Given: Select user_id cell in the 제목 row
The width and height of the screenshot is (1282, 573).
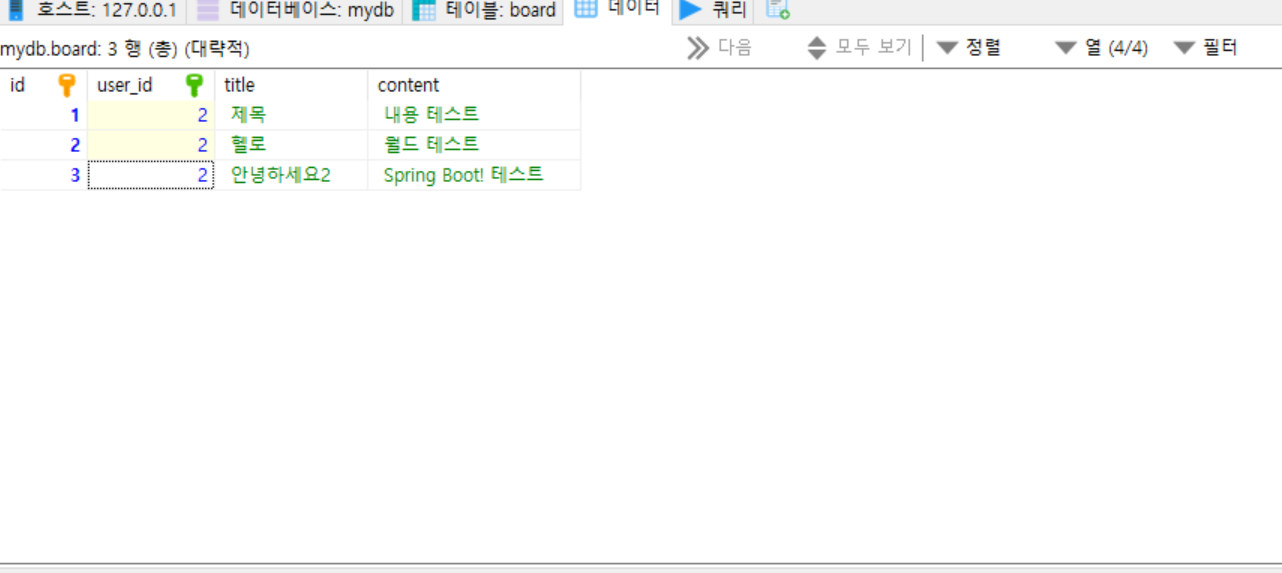Looking at the screenshot, I should (x=151, y=115).
